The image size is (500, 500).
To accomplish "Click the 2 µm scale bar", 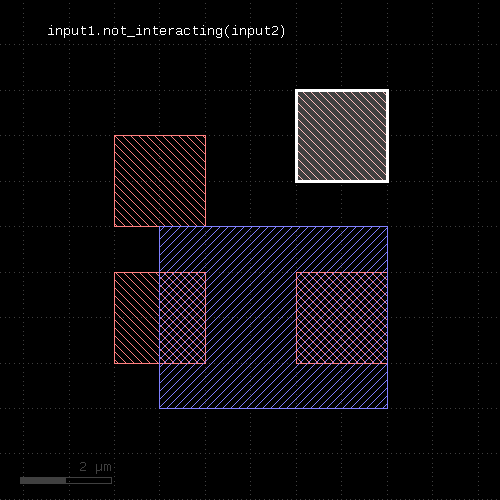I will point(66,480).
